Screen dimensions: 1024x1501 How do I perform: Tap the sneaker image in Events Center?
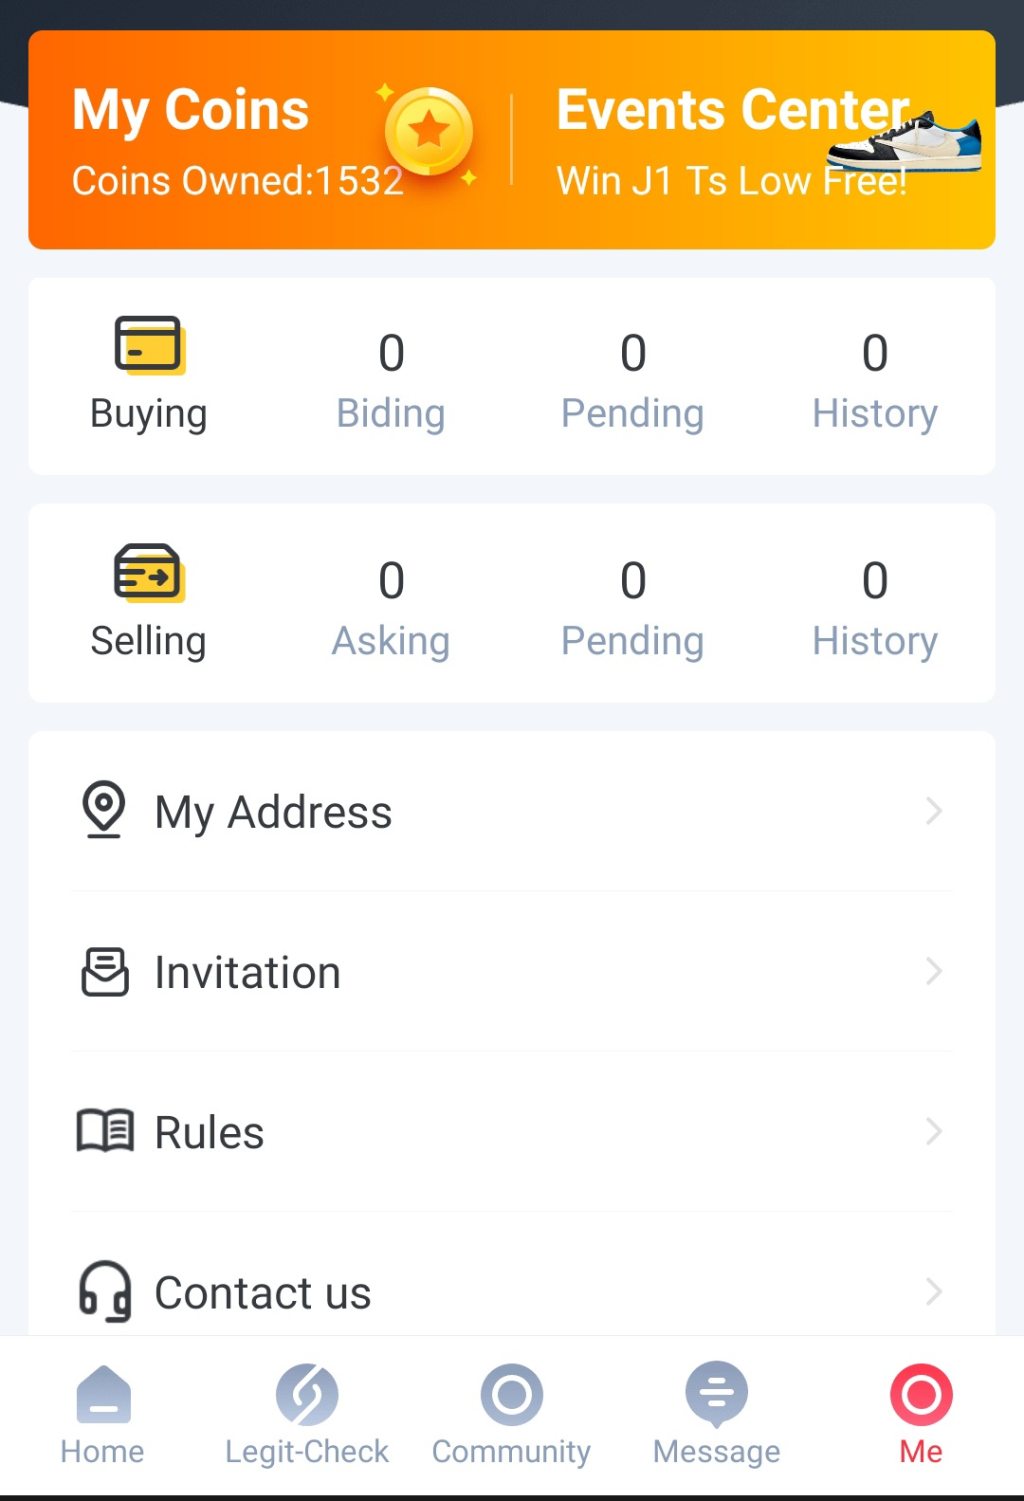point(906,142)
